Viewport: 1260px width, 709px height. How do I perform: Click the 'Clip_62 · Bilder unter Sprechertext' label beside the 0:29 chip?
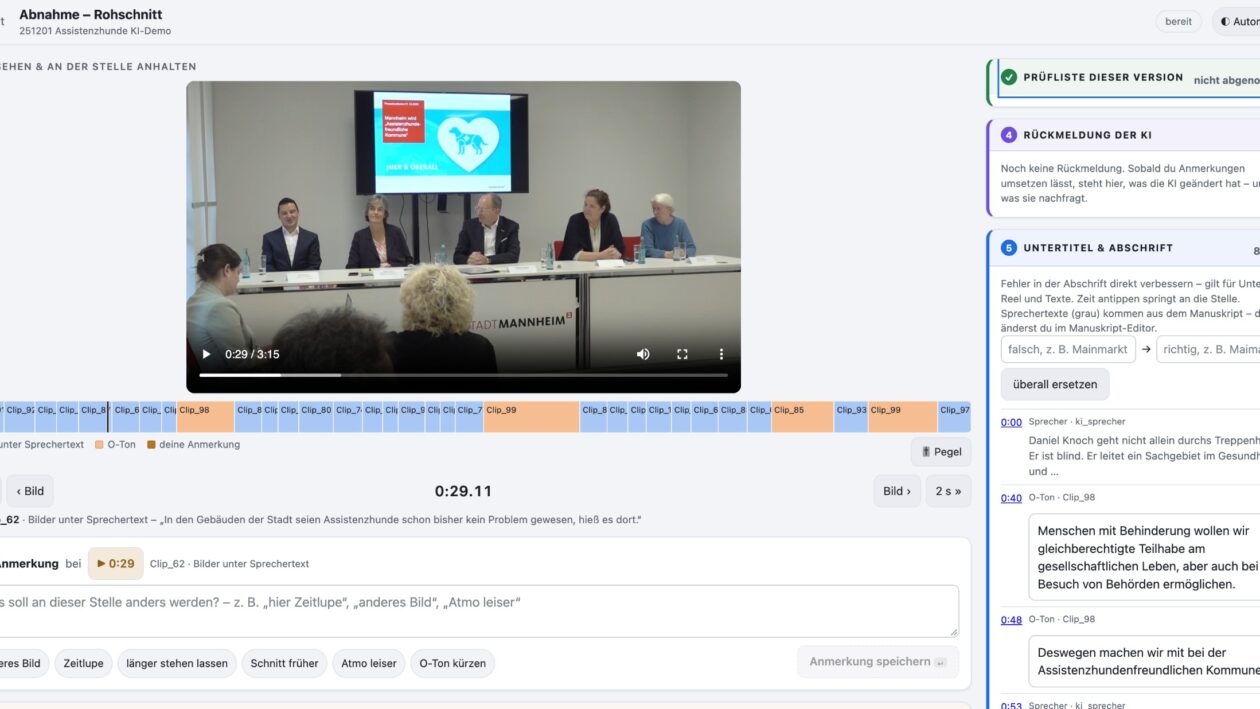pyautogui.click(x=229, y=564)
